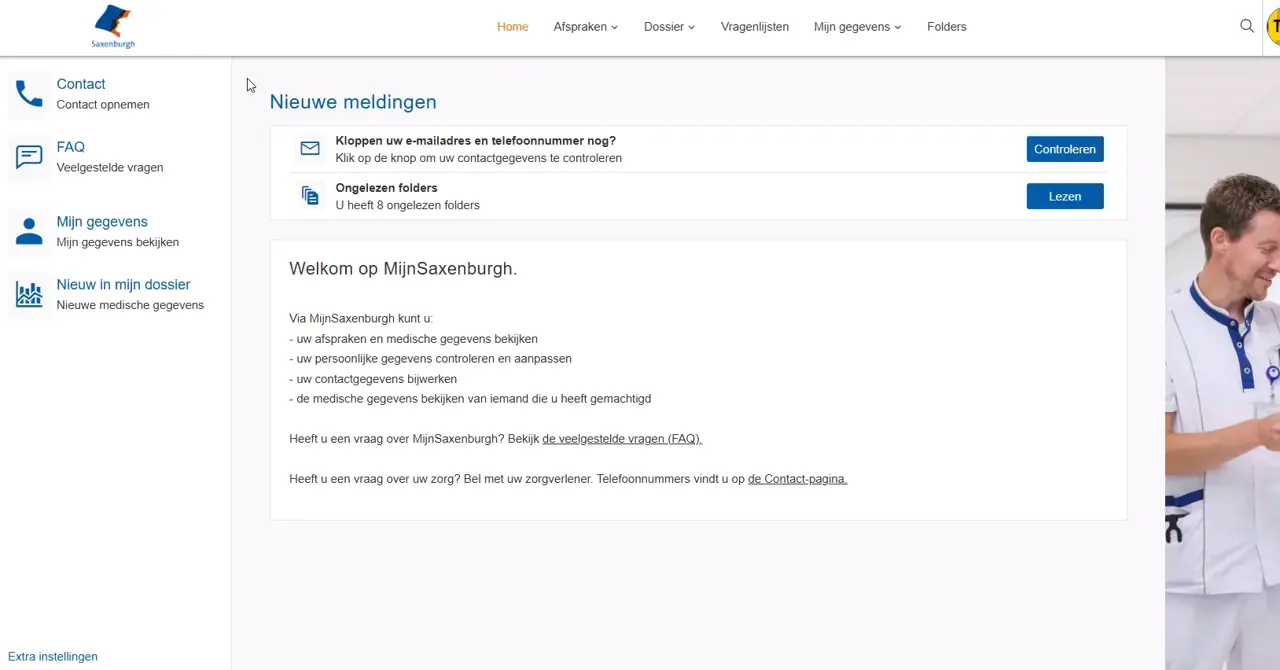Follow the 'de veelgestelde vragen (FAQ)' link
This screenshot has height=670, width=1280.
pyautogui.click(x=622, y=439)
